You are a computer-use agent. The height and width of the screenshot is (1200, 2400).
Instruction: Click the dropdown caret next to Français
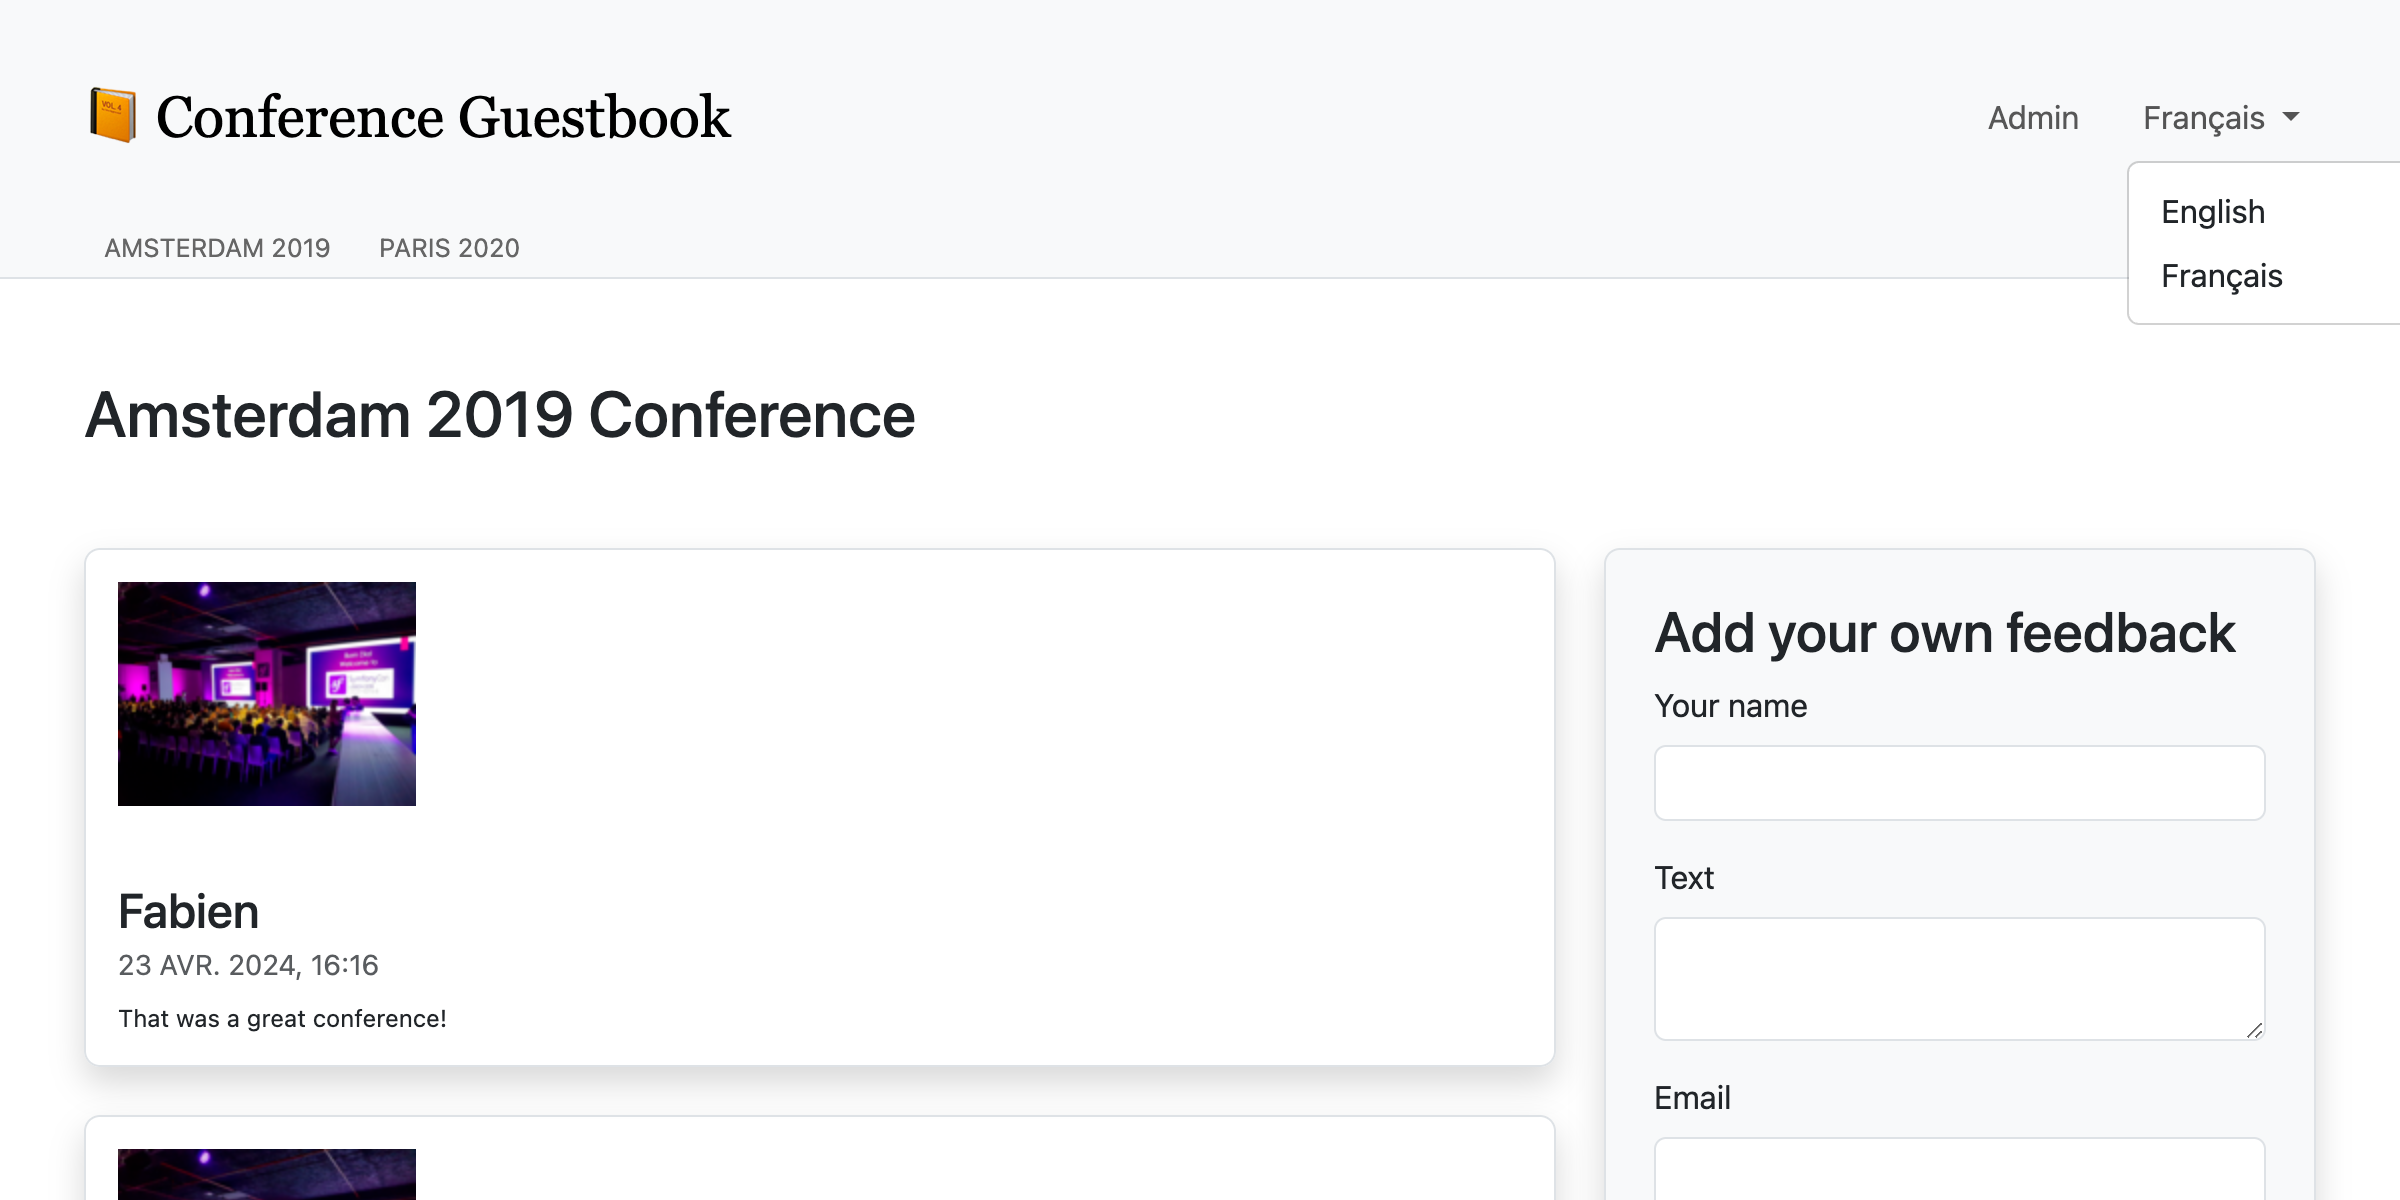(2293, 118)
